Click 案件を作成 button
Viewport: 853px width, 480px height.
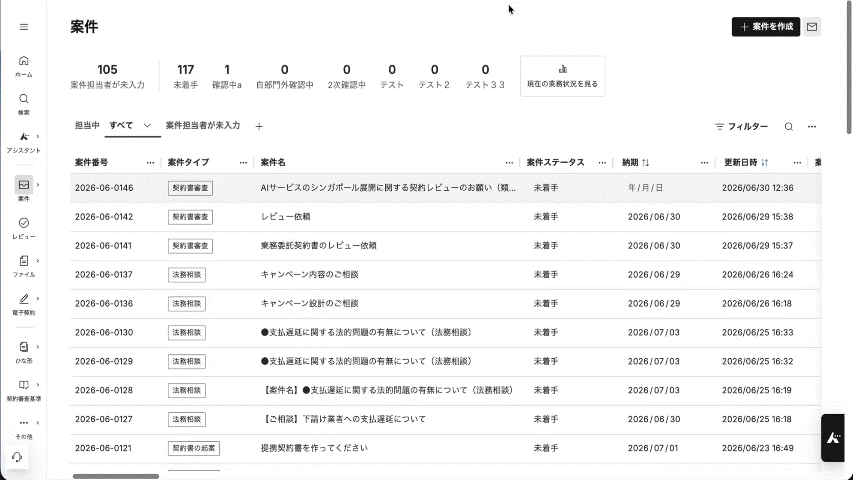point(766,27)
